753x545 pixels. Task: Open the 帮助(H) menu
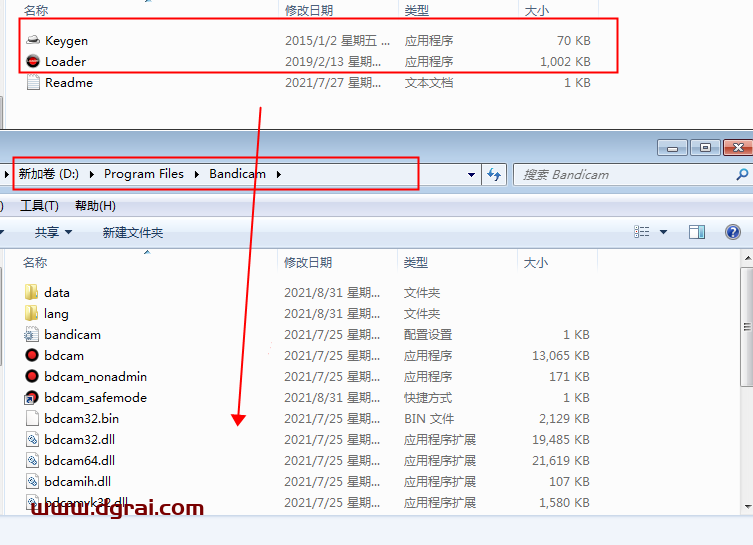[x=96, y=206]
